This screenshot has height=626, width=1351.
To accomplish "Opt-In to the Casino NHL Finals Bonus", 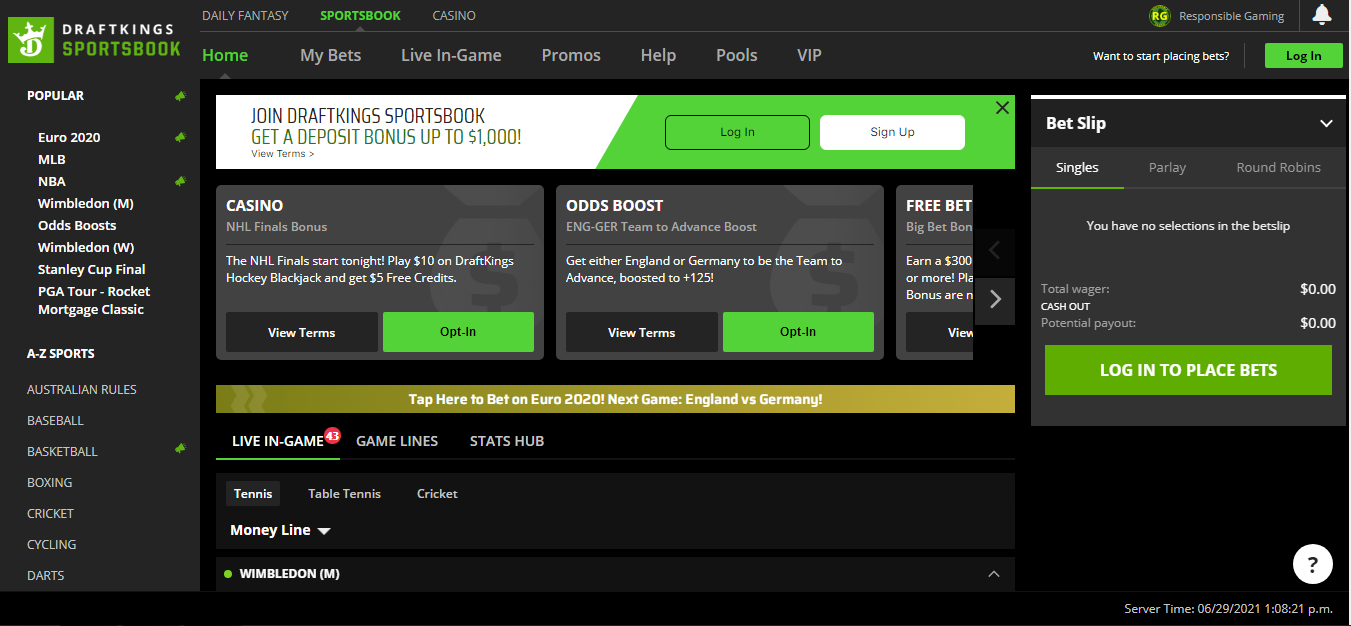I will [458, 332].
